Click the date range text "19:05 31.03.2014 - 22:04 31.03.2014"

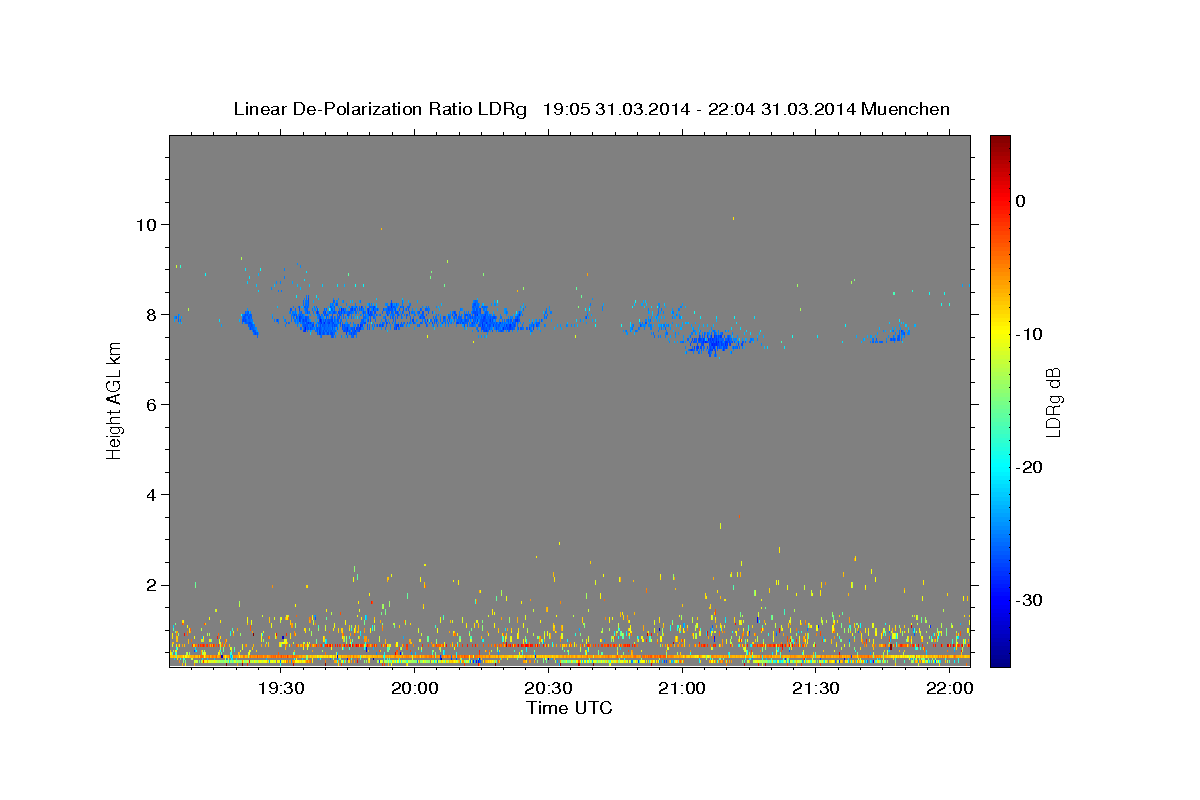coord(699,109)
